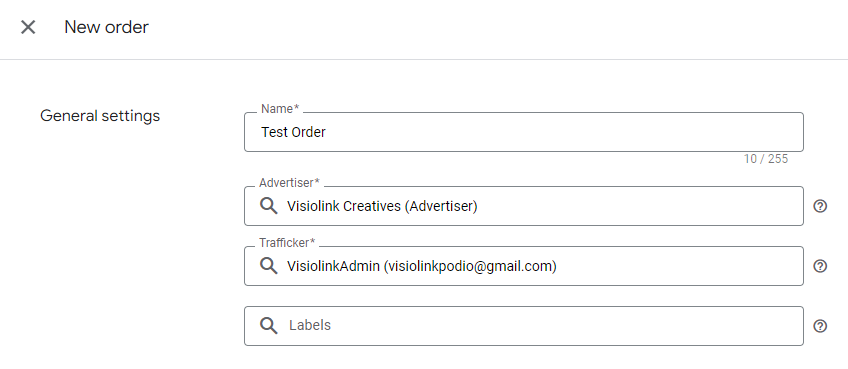
Task: Click the Name* floating field label
Action: (280, 109)
